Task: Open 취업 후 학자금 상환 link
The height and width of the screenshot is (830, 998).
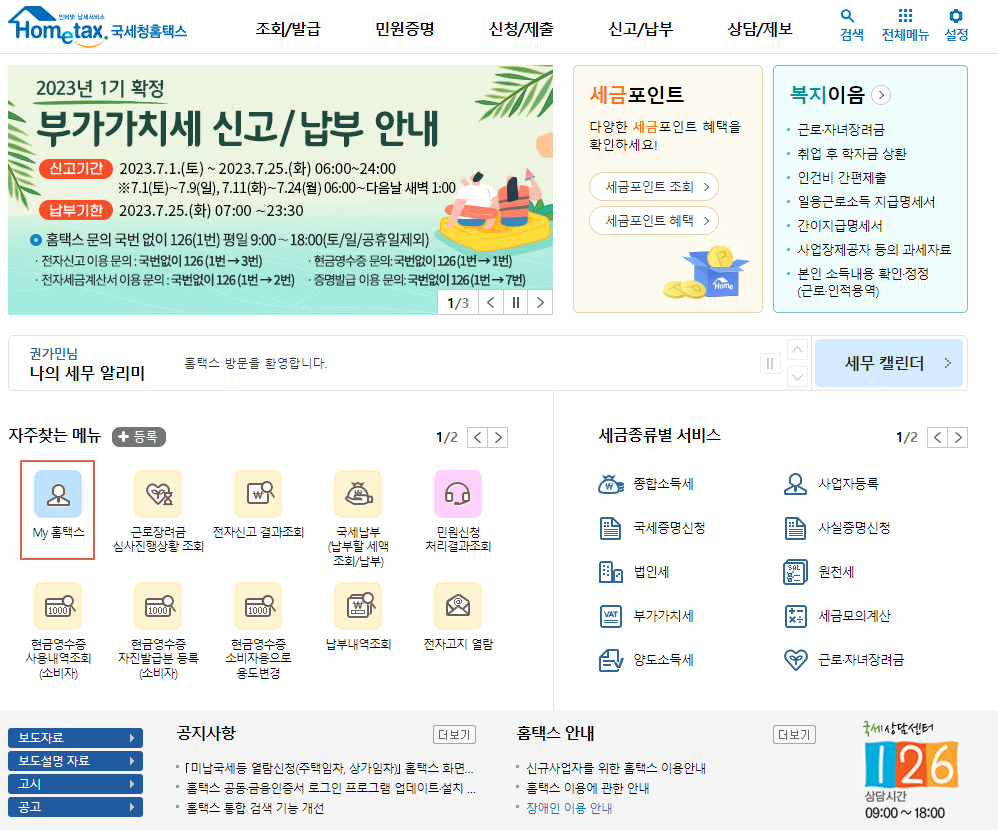Action: 852,153
